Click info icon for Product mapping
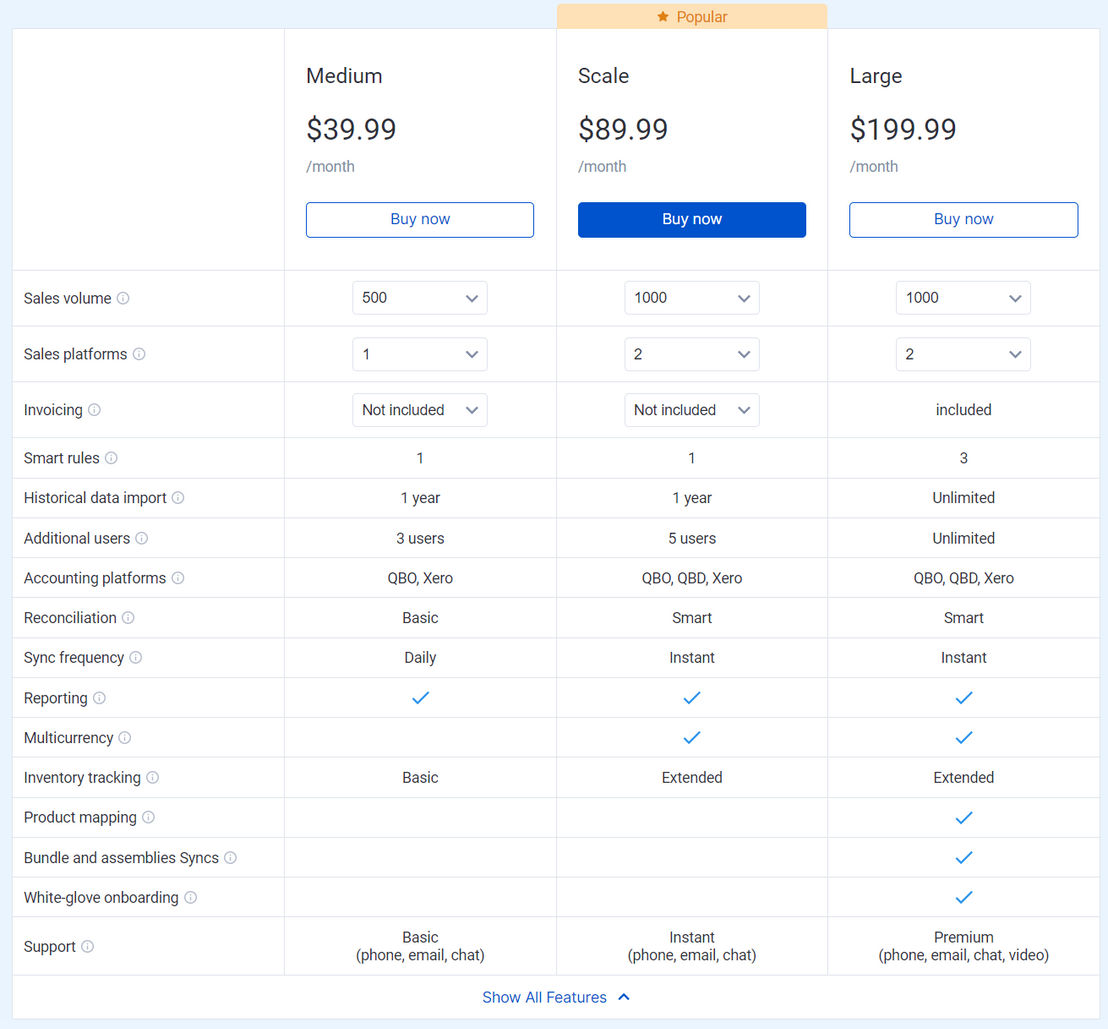Screen dimensions: 1108x1029 pos(148,817)
